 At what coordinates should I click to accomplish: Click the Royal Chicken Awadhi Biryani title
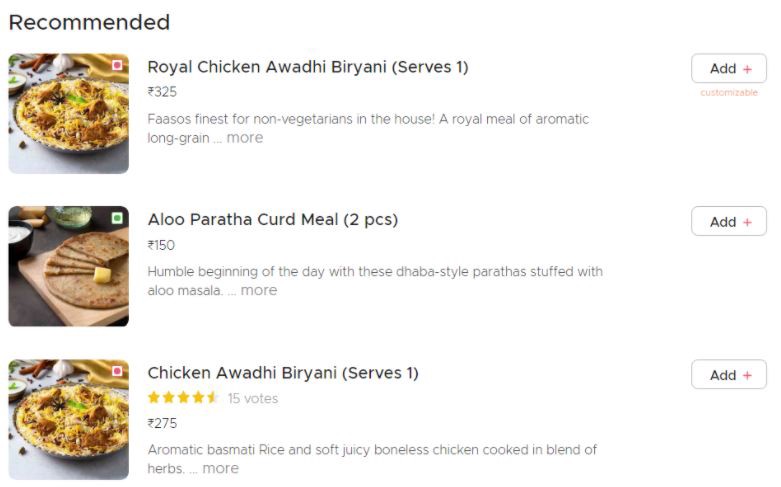pos(307,67)
